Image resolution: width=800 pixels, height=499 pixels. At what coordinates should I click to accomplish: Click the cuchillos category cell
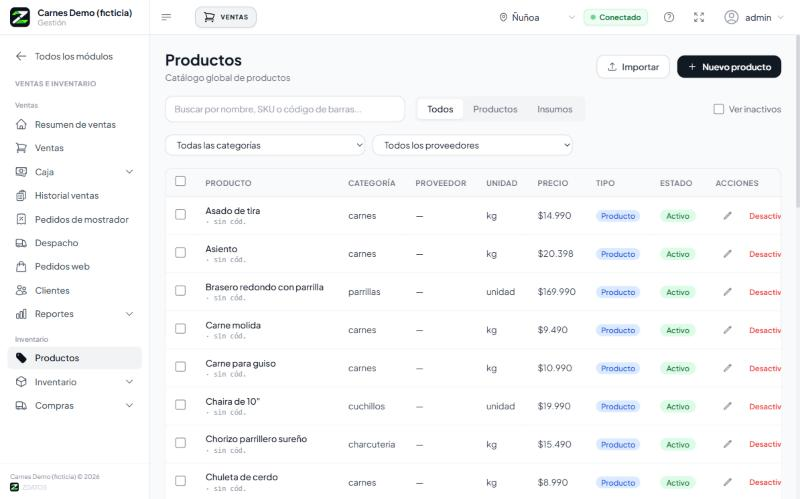pos(366,406)
